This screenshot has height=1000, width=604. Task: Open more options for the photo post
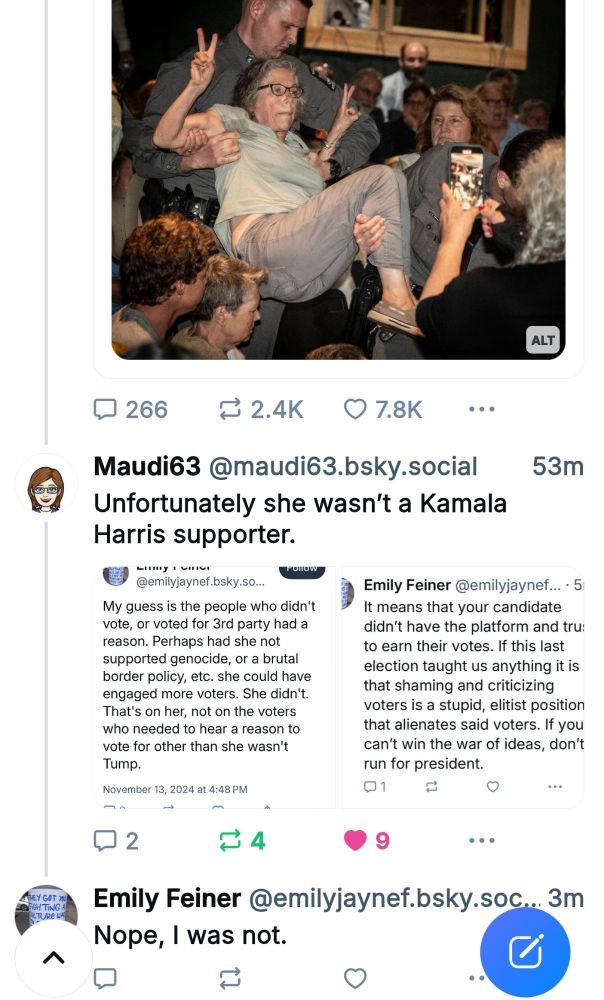(x=482, y=409)
